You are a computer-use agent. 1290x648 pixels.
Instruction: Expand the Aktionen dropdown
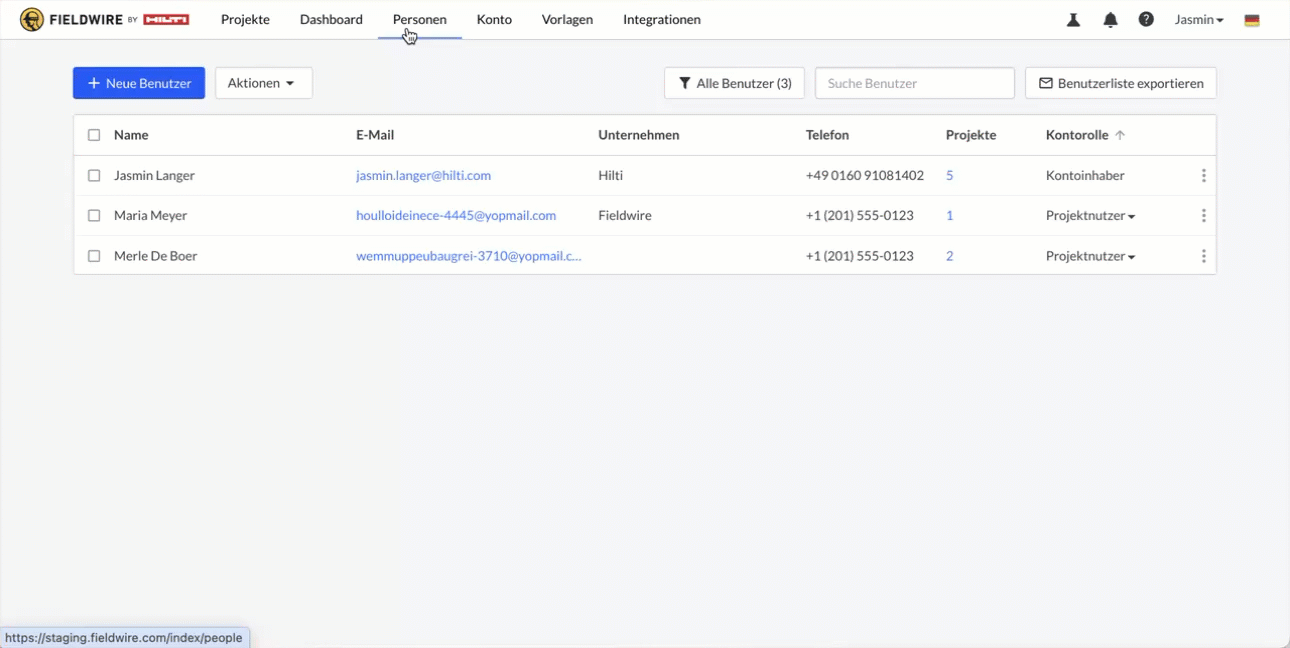pyautogui.click(x=263, y=83)
